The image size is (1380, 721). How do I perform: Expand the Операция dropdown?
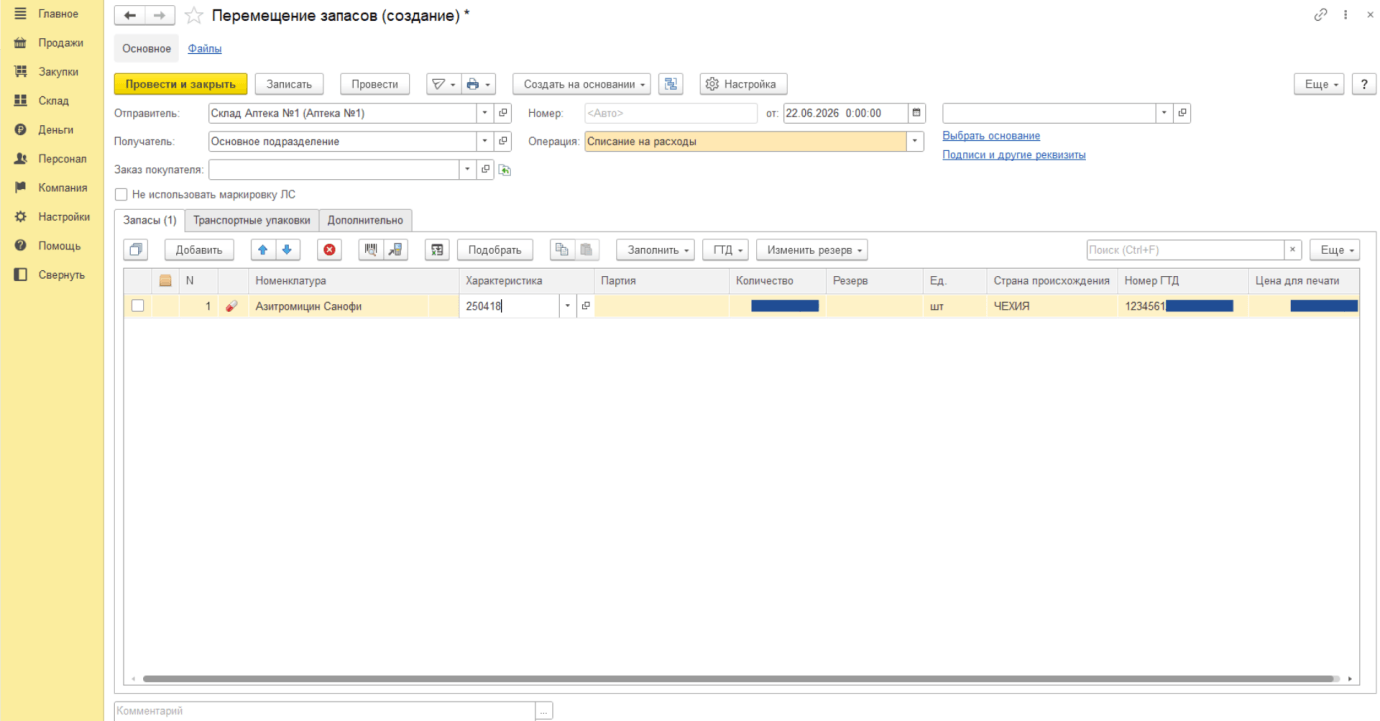point(915,141)
